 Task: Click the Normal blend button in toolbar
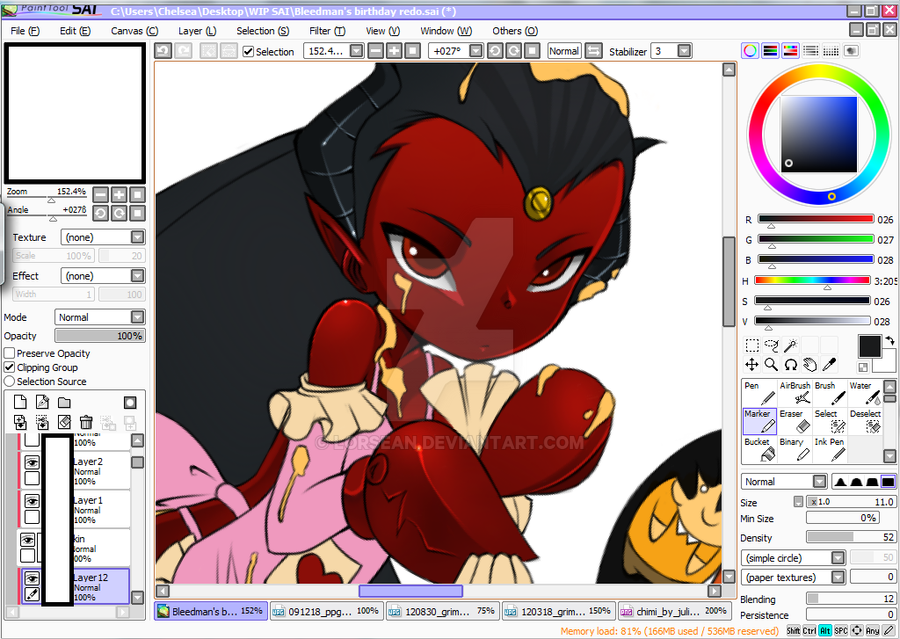(x=564, y=51)
